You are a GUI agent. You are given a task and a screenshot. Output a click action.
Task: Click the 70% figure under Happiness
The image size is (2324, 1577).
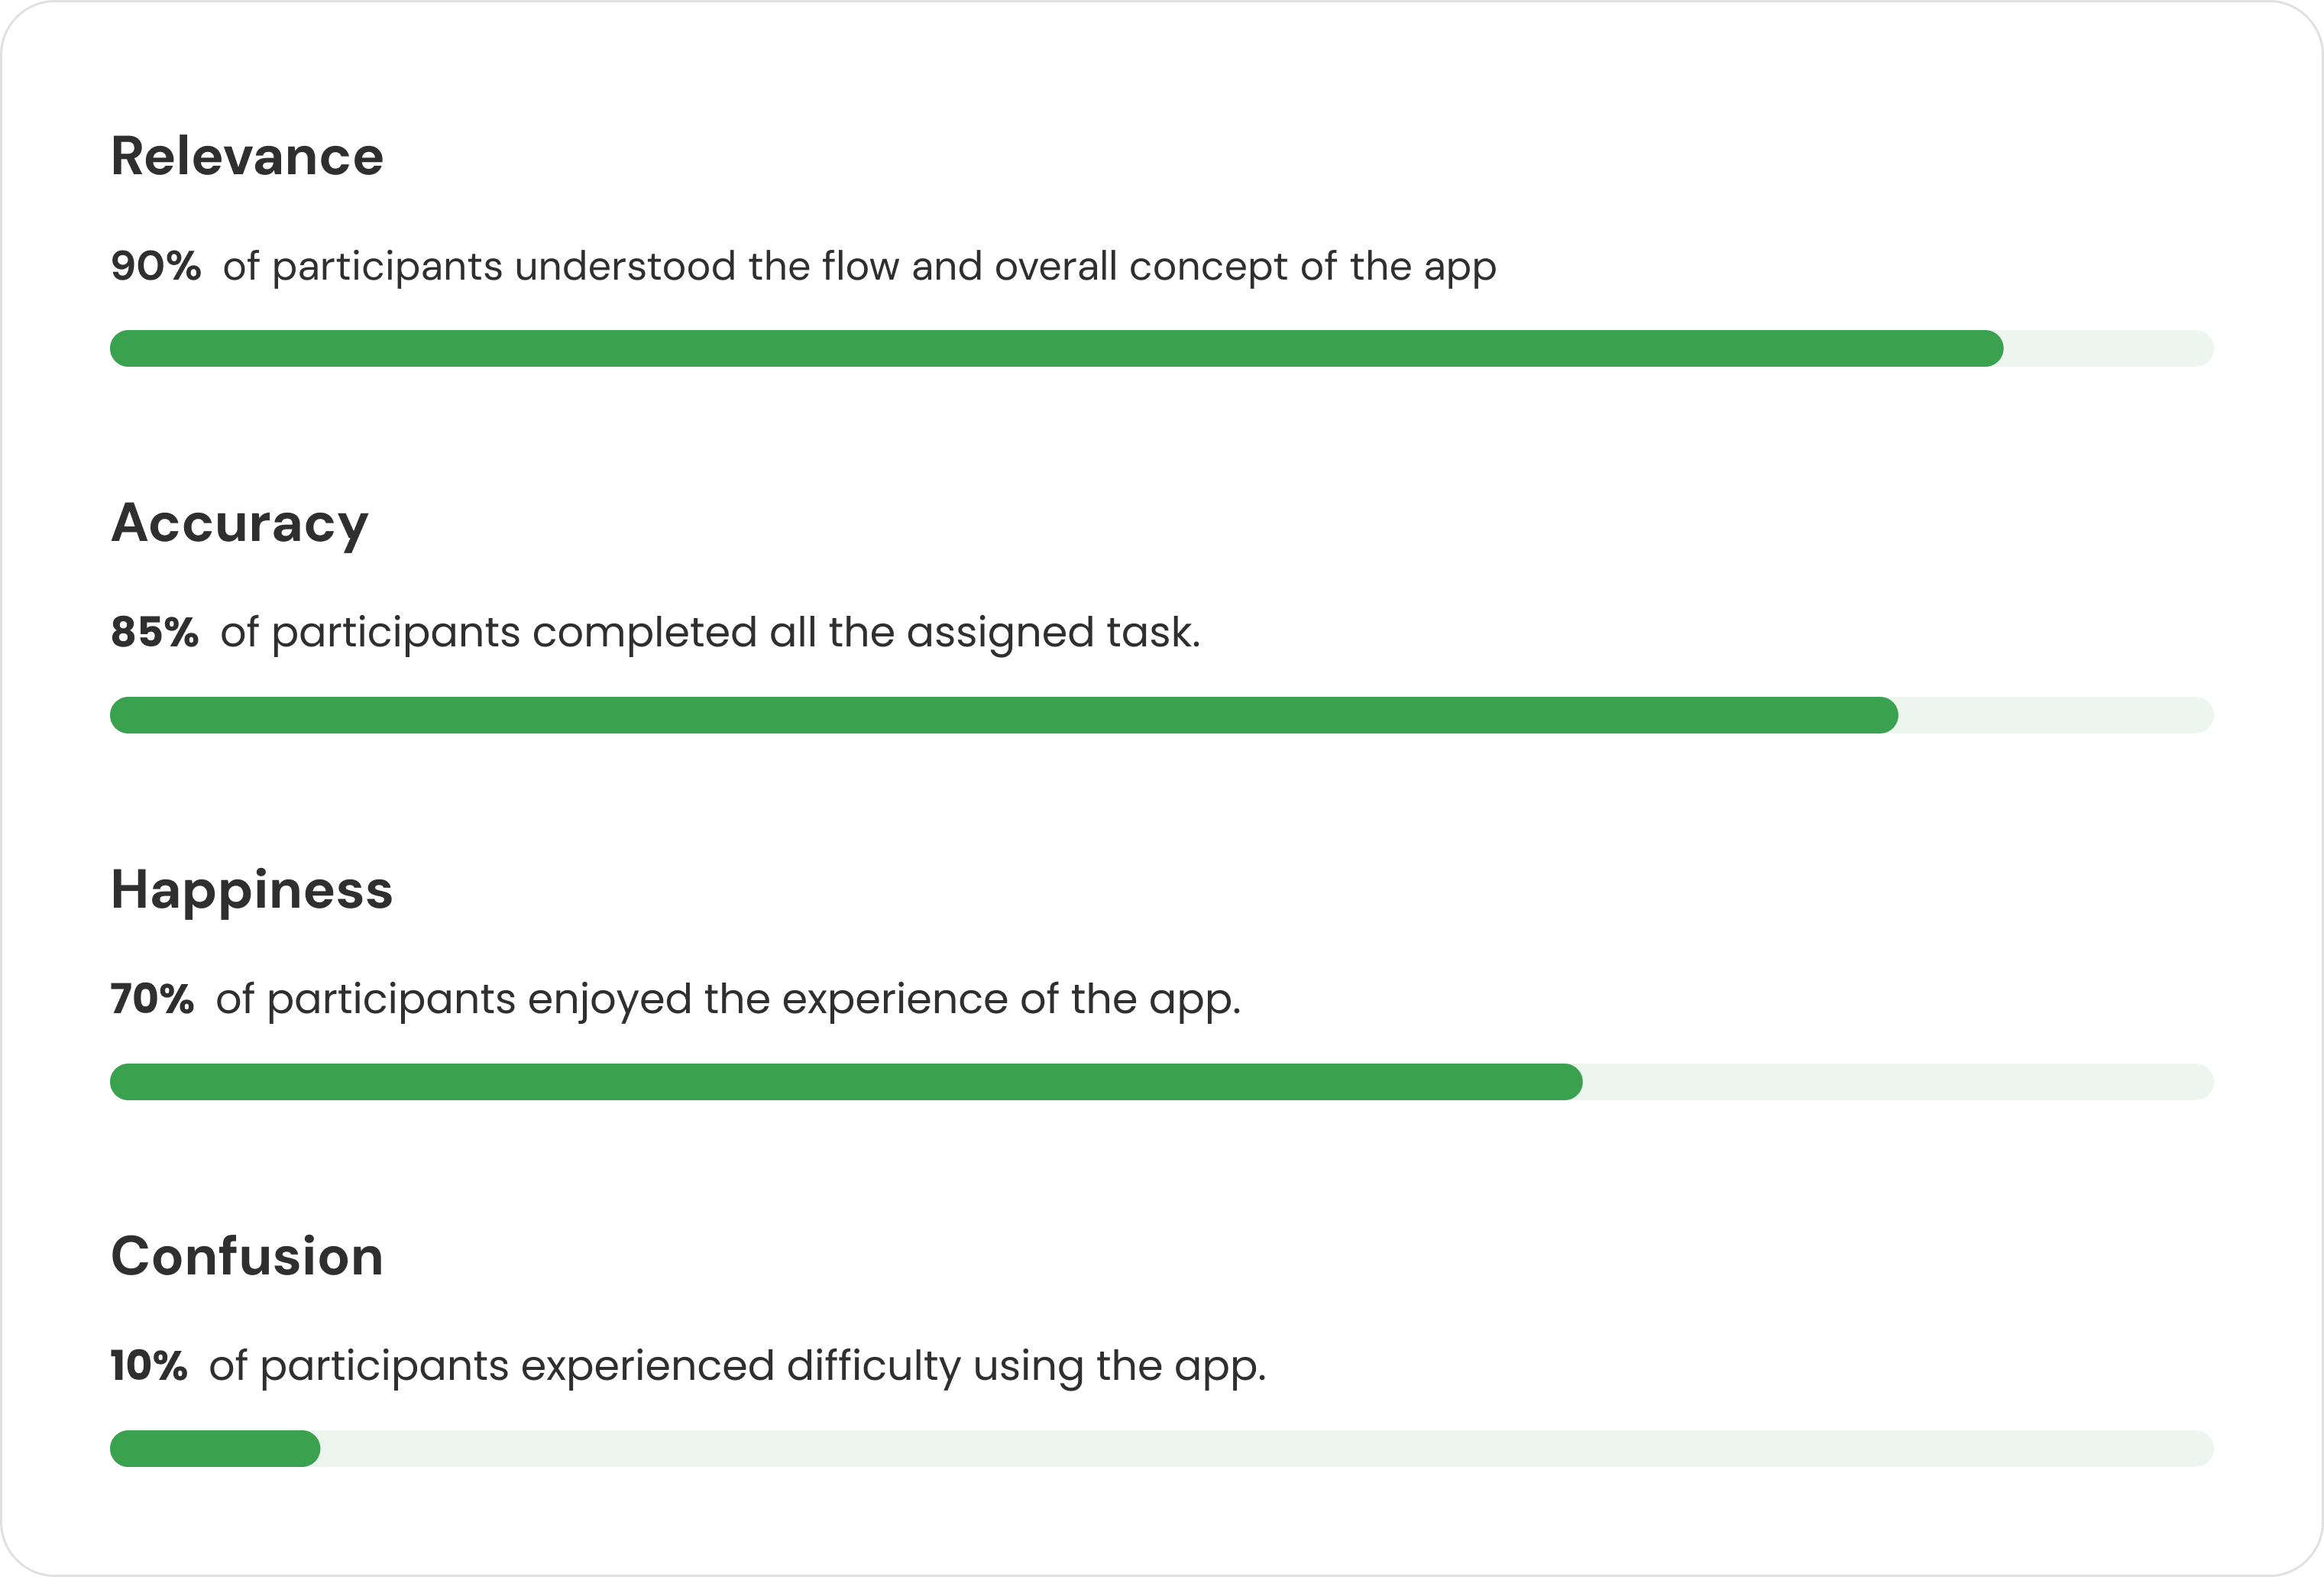point(153,999)
